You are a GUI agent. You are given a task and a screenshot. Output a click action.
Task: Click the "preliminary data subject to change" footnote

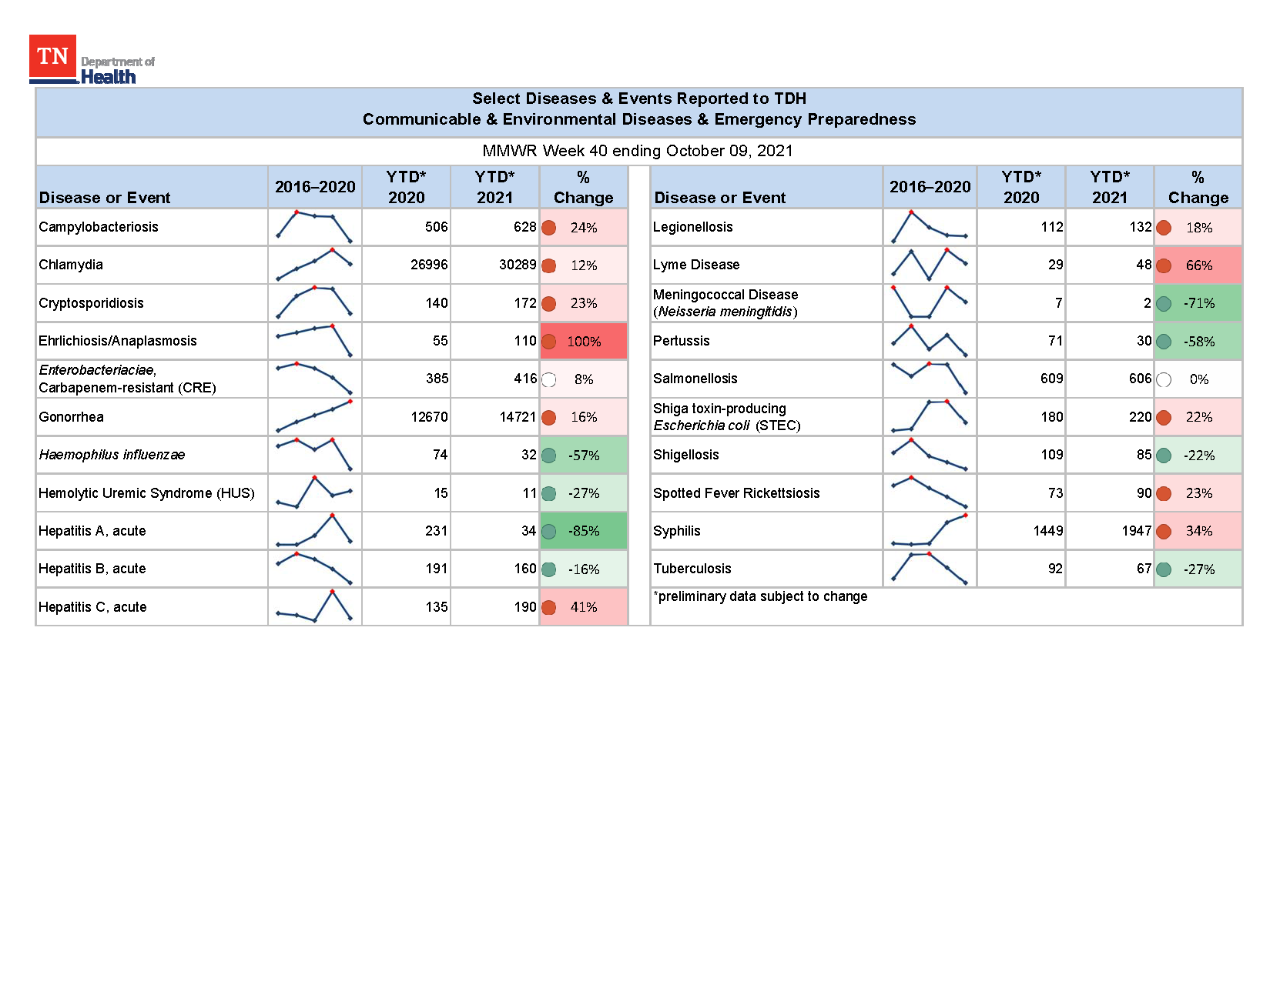[760, 596]
